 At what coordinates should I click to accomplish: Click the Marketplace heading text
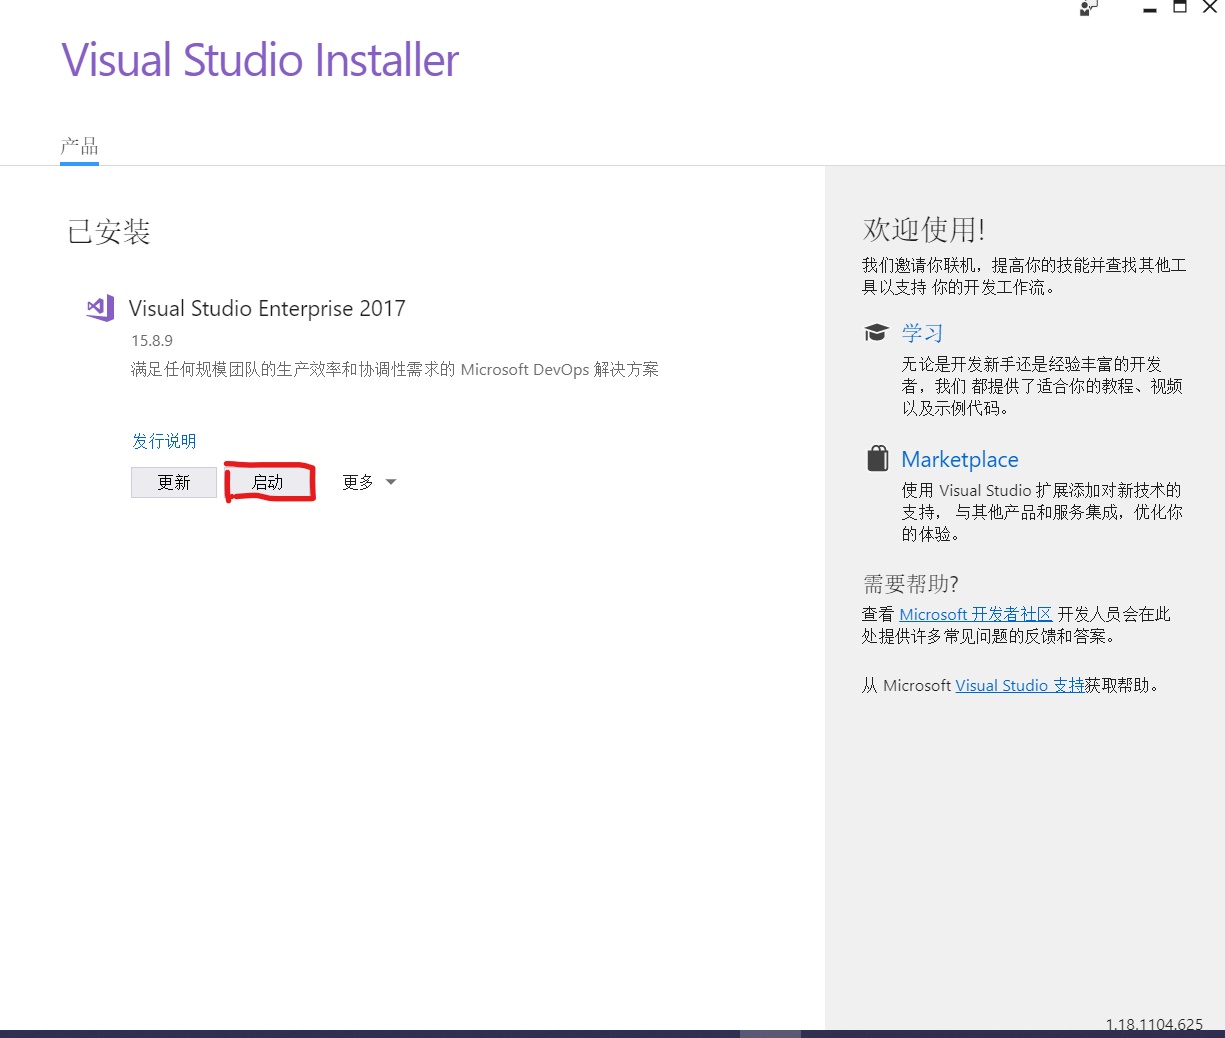[x=959, y=459]
